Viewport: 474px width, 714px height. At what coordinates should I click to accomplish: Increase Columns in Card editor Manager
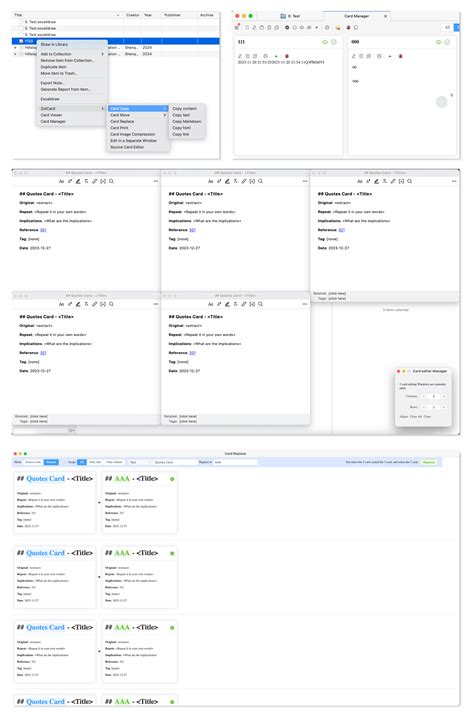(443, 396)
